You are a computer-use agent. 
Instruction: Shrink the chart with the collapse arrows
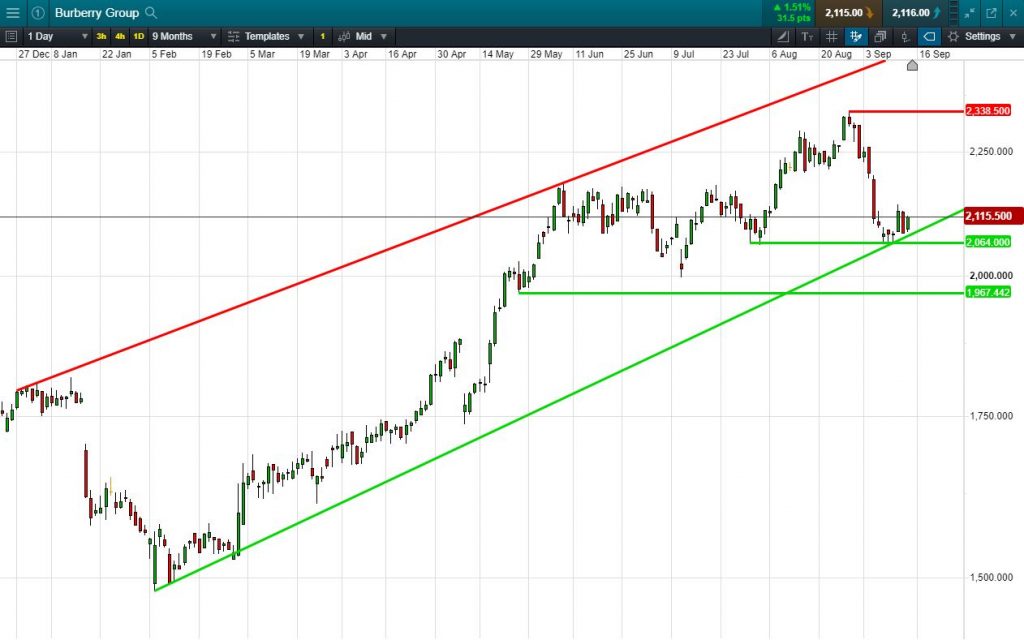[970, 12]
